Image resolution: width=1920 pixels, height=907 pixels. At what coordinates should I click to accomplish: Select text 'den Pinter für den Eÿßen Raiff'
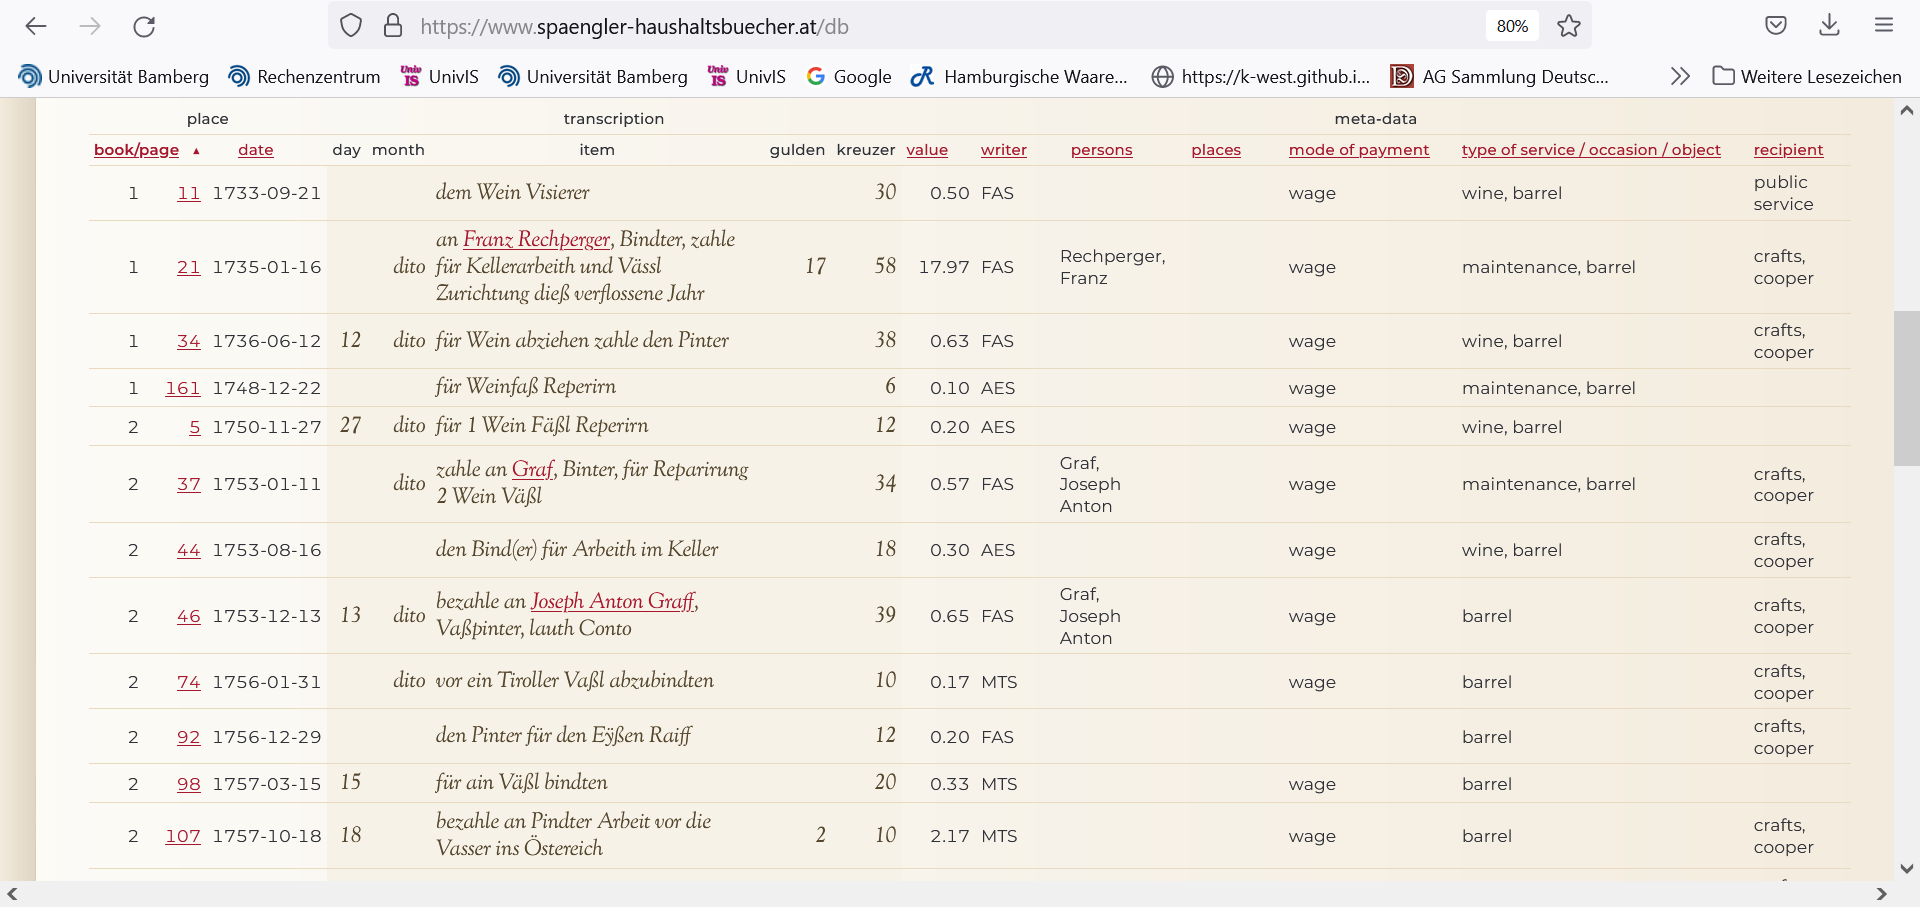tap(563, 735)
